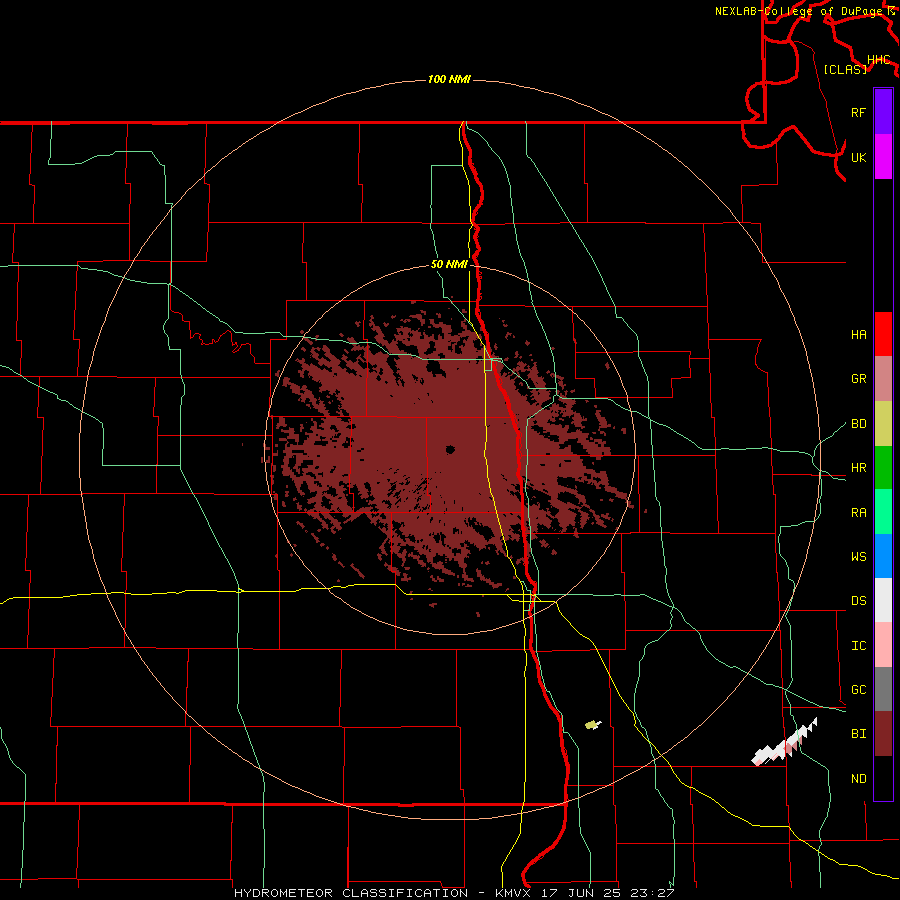Image resolution: width=900 pixels, height=900 pixels.
Task: Click the BD legend label
Action: point(858,424)
